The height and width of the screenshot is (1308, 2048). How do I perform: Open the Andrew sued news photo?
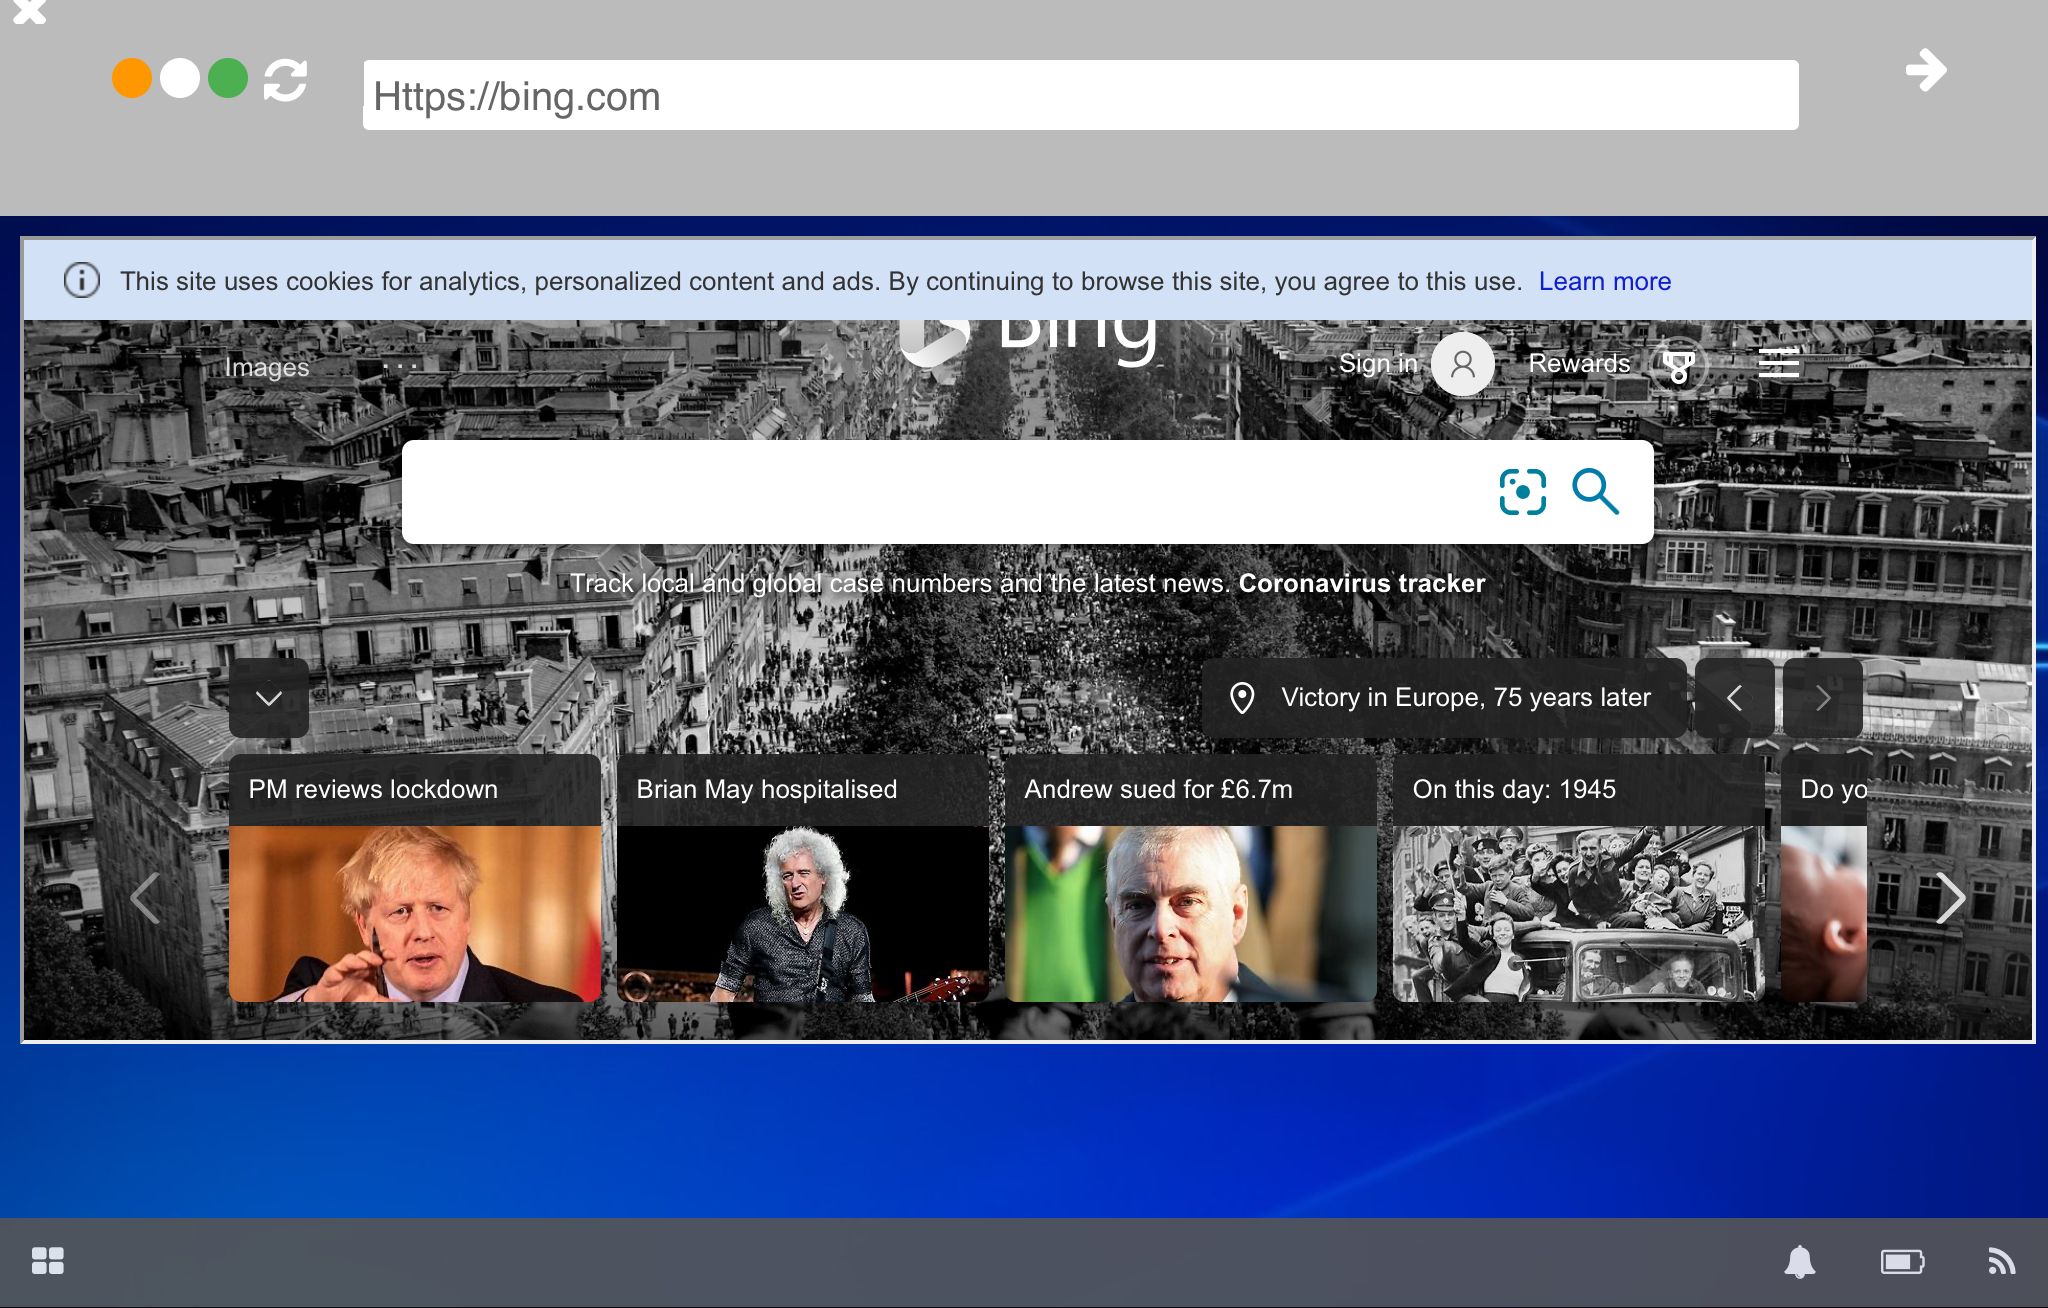pyautogui.click(x=1191, y=914)
